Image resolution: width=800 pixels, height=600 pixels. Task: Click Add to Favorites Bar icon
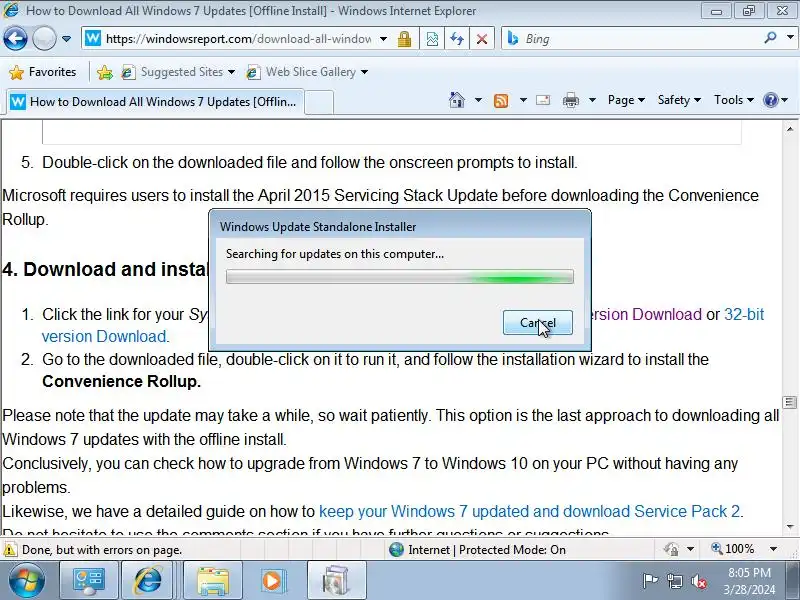tap(105, 72)
